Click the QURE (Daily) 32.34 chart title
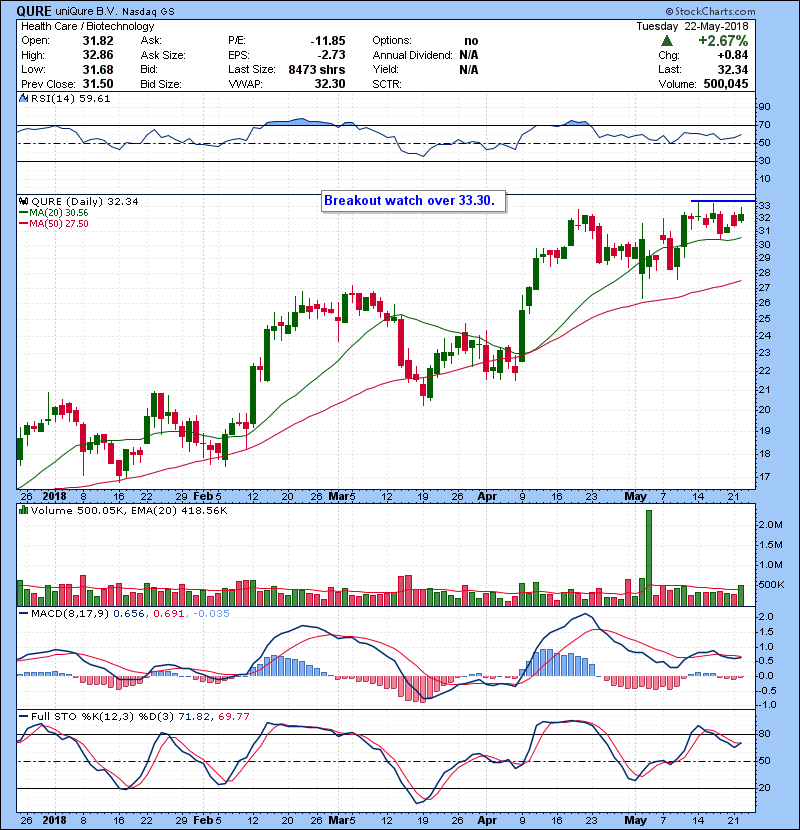This screenshot has height=830, width=800. coord(85,202)
